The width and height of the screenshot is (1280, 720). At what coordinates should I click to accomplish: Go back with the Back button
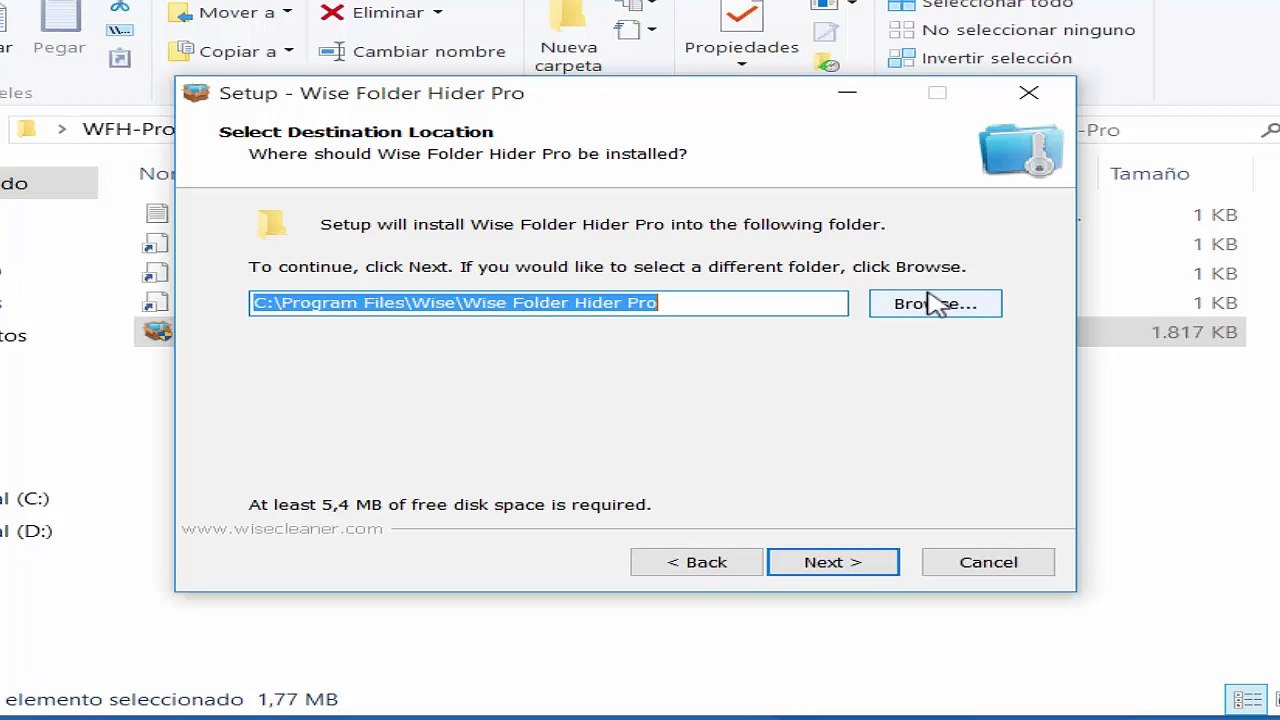click(697, 562)
